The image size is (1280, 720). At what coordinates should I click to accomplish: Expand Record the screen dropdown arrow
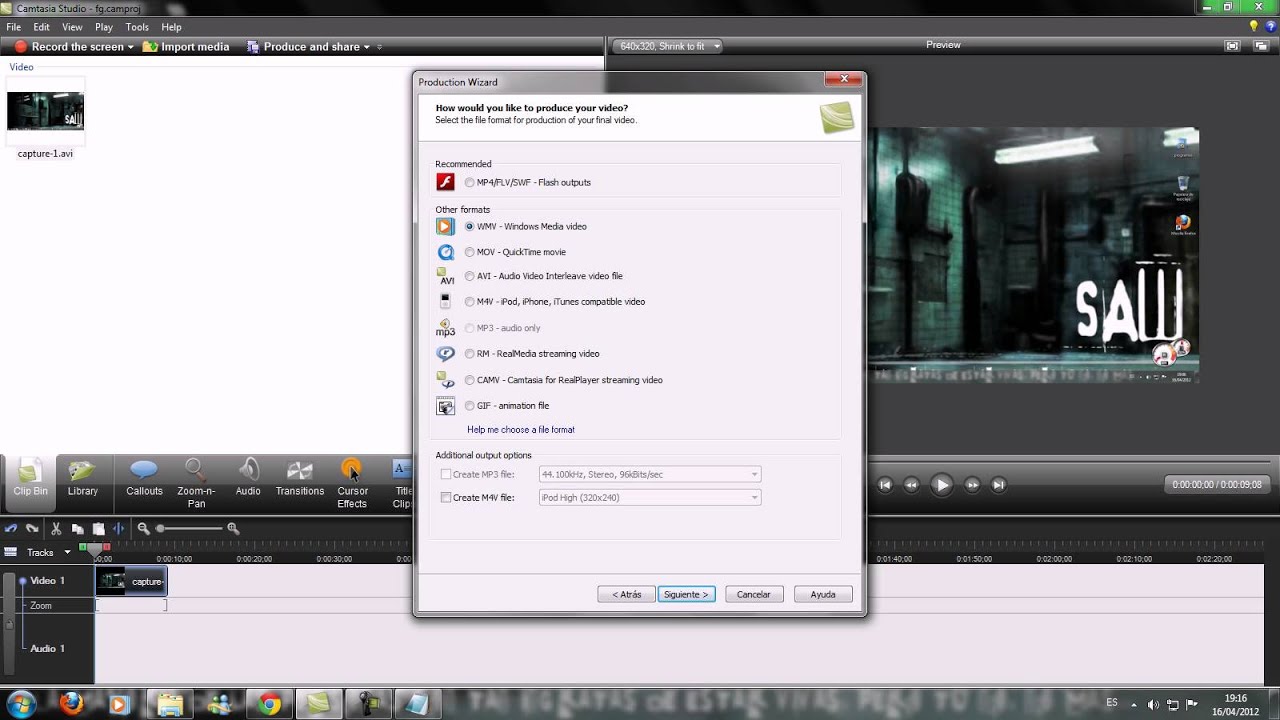[130, 47]
